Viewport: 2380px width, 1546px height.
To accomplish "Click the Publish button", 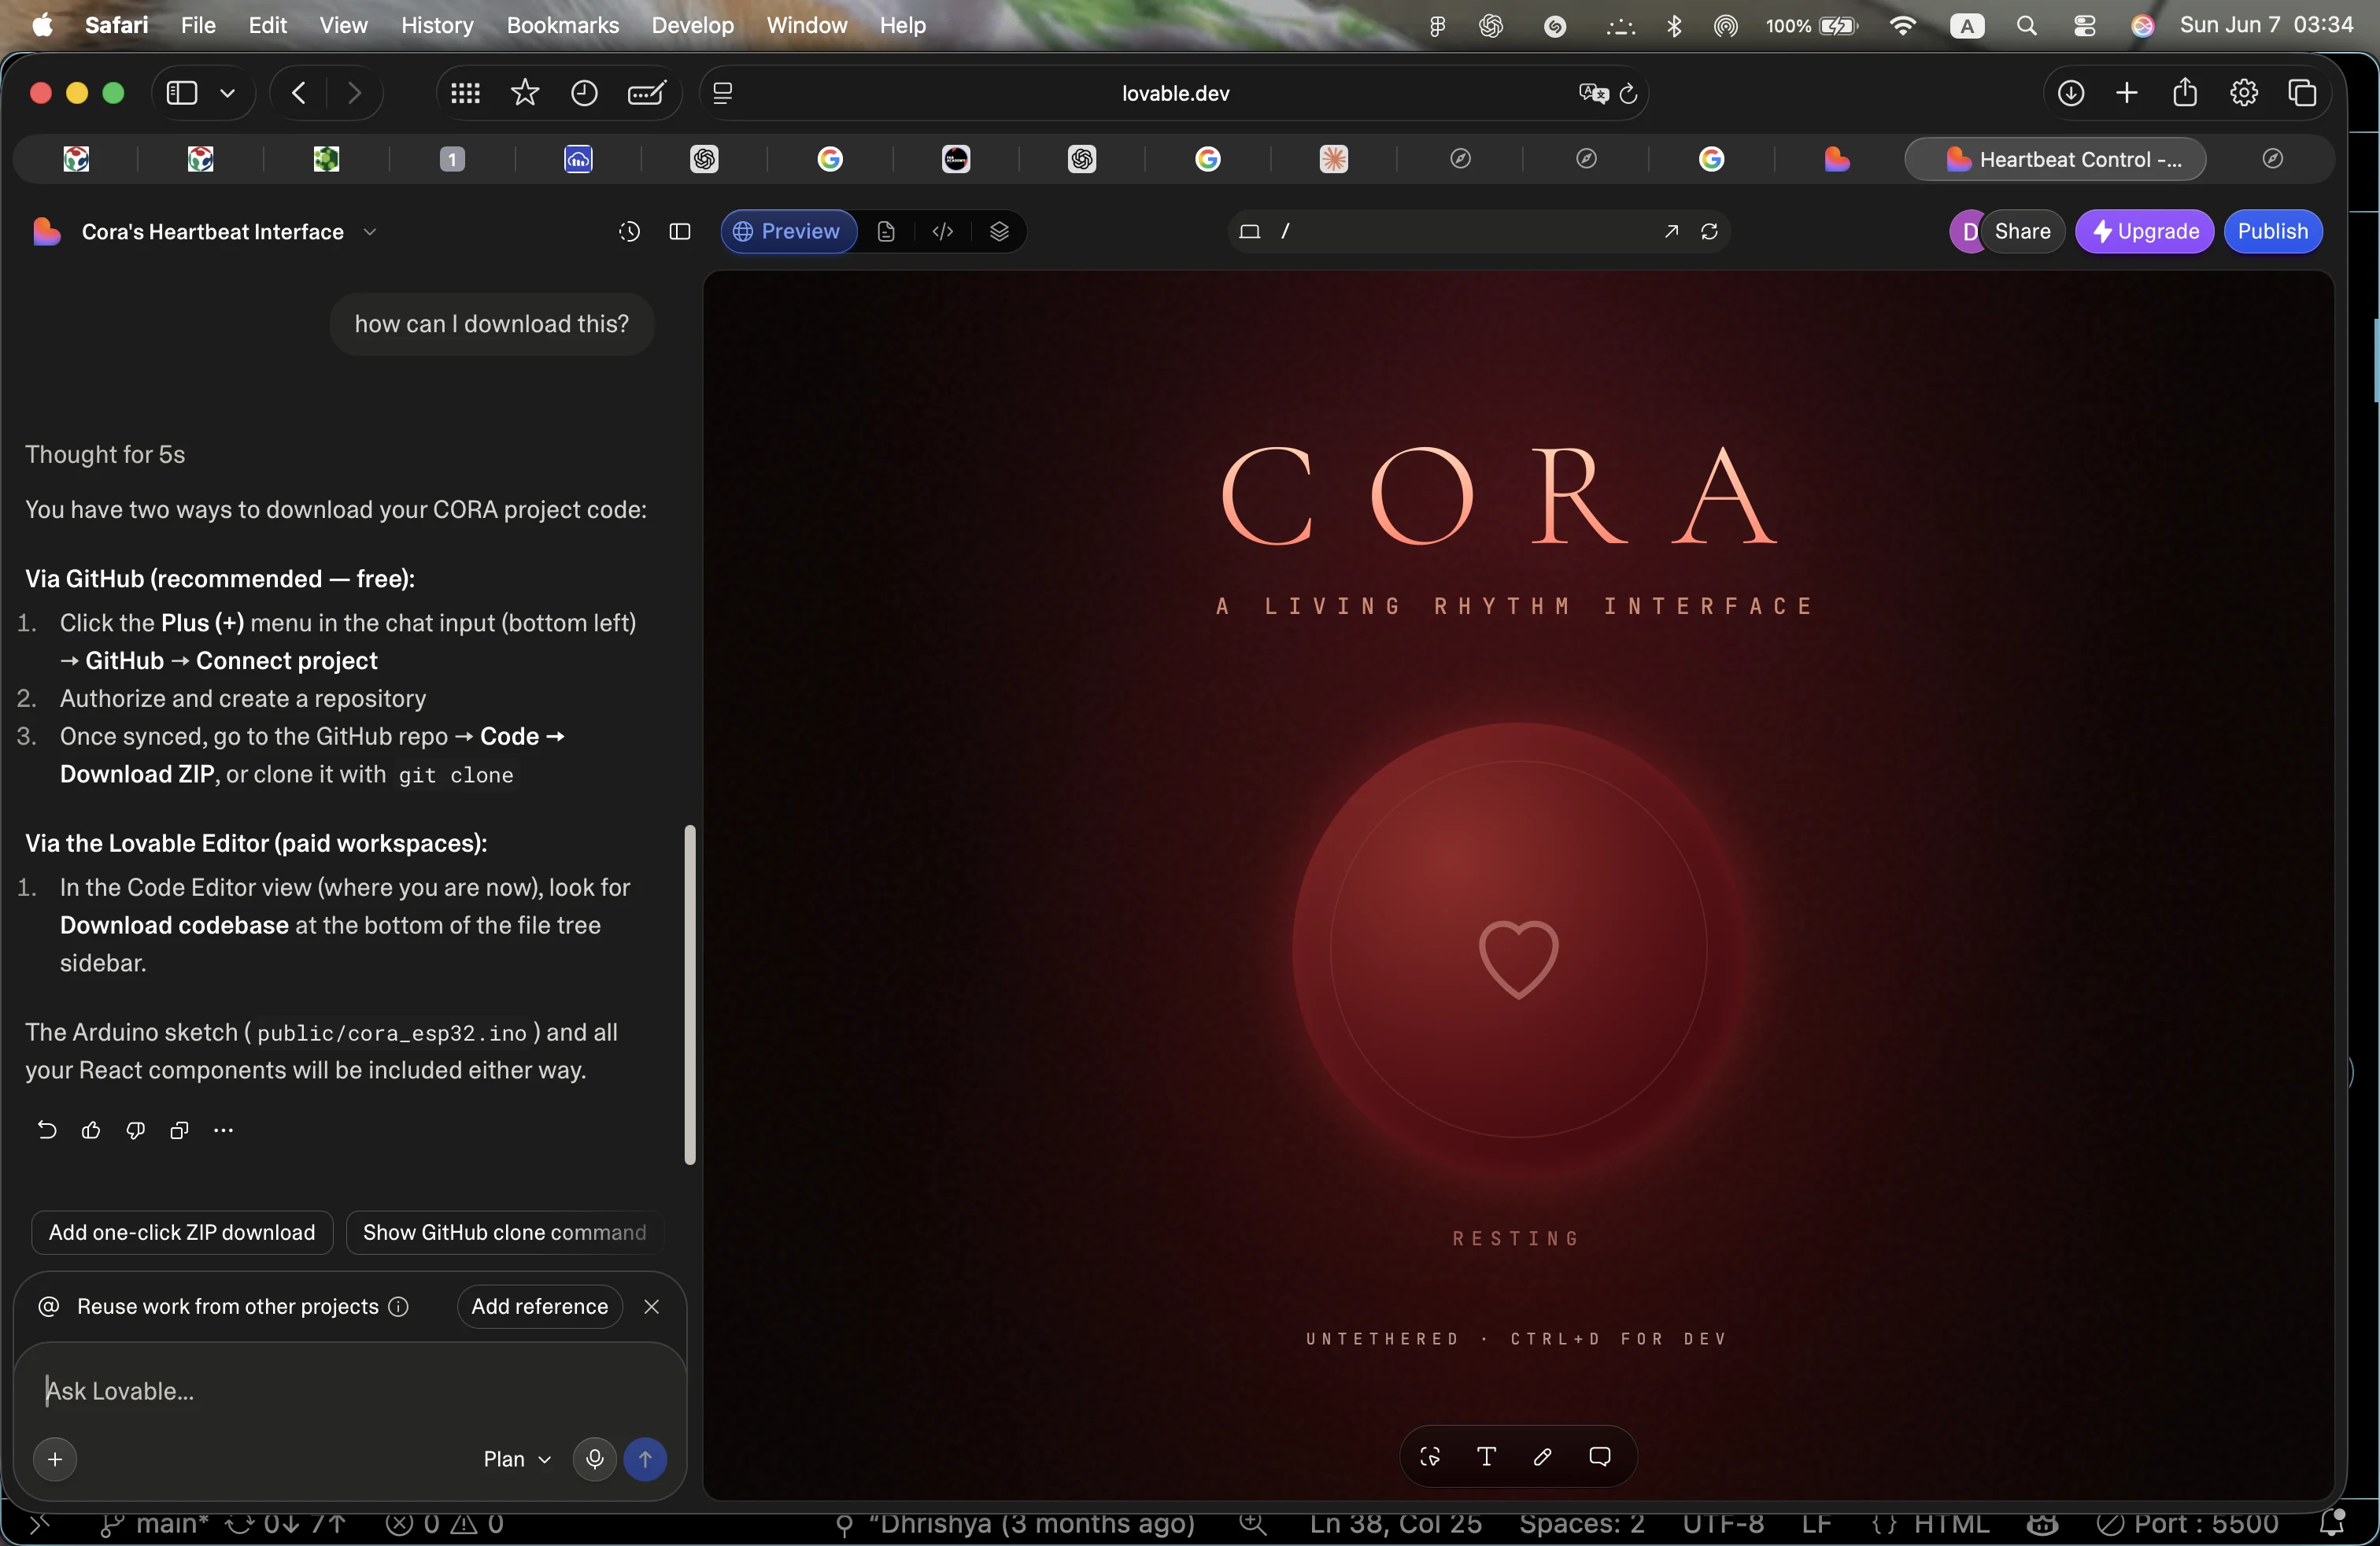I will click(2273, 232).
